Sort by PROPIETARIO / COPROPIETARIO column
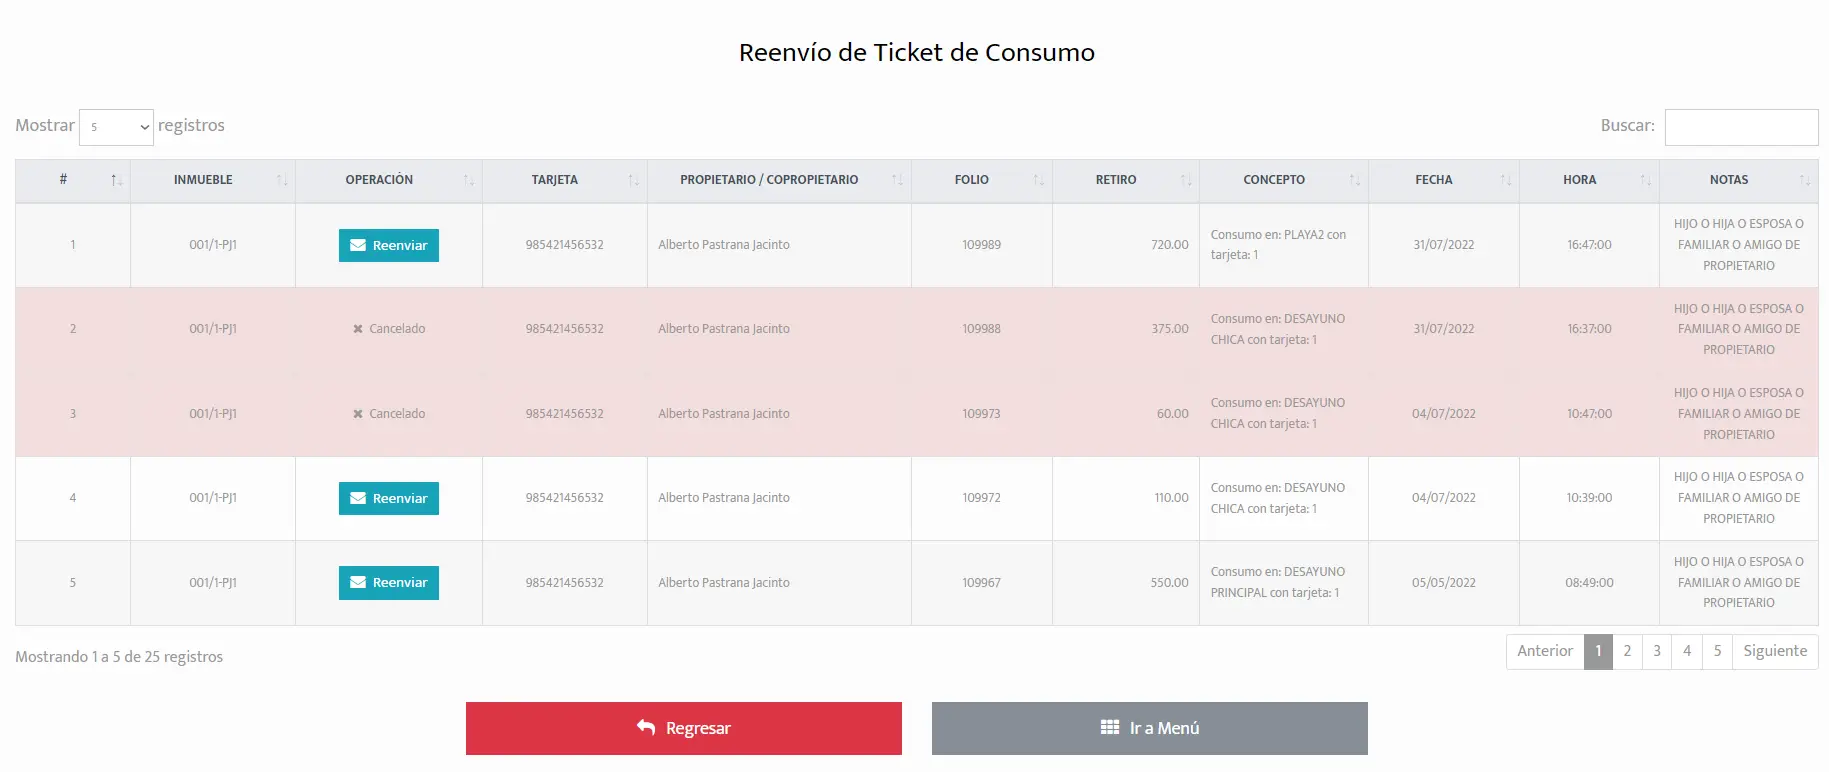 point(779,180)
